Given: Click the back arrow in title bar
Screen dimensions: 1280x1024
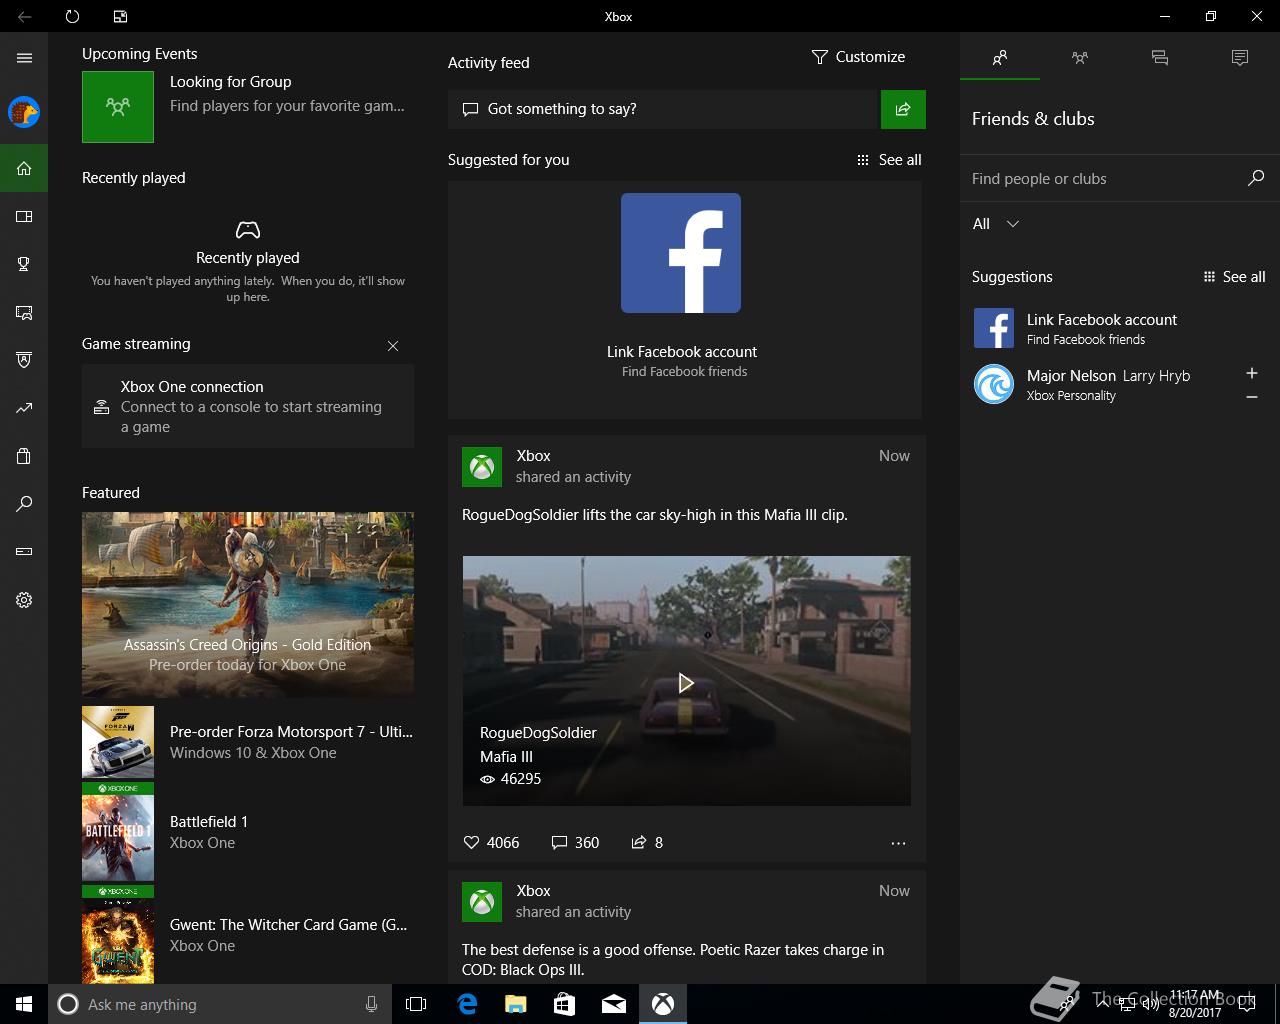Looking at the screenshot, I should pyautogui.click(x=24, y=16).
